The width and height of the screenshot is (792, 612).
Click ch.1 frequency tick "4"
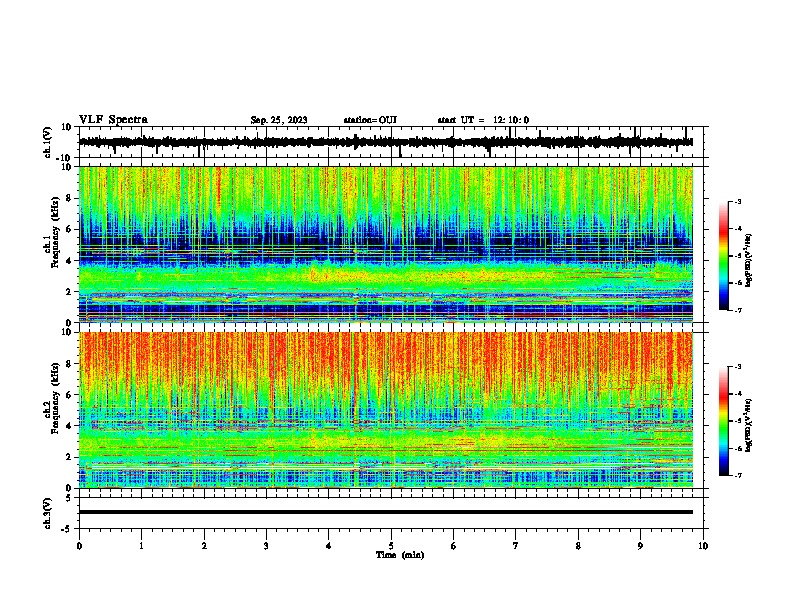tap(69, 261)
